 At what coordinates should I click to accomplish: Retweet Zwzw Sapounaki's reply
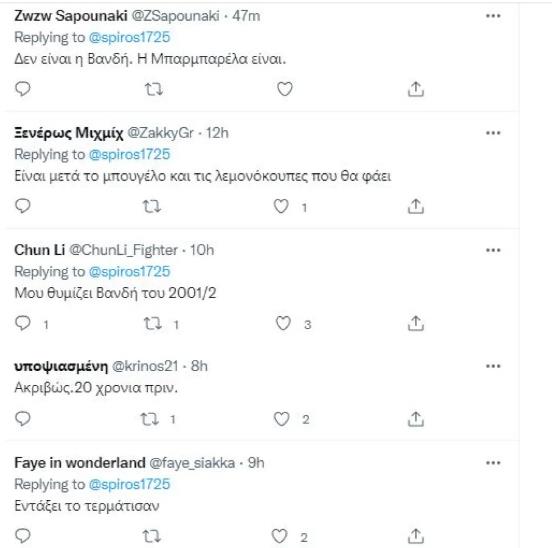tap(154, 89)
